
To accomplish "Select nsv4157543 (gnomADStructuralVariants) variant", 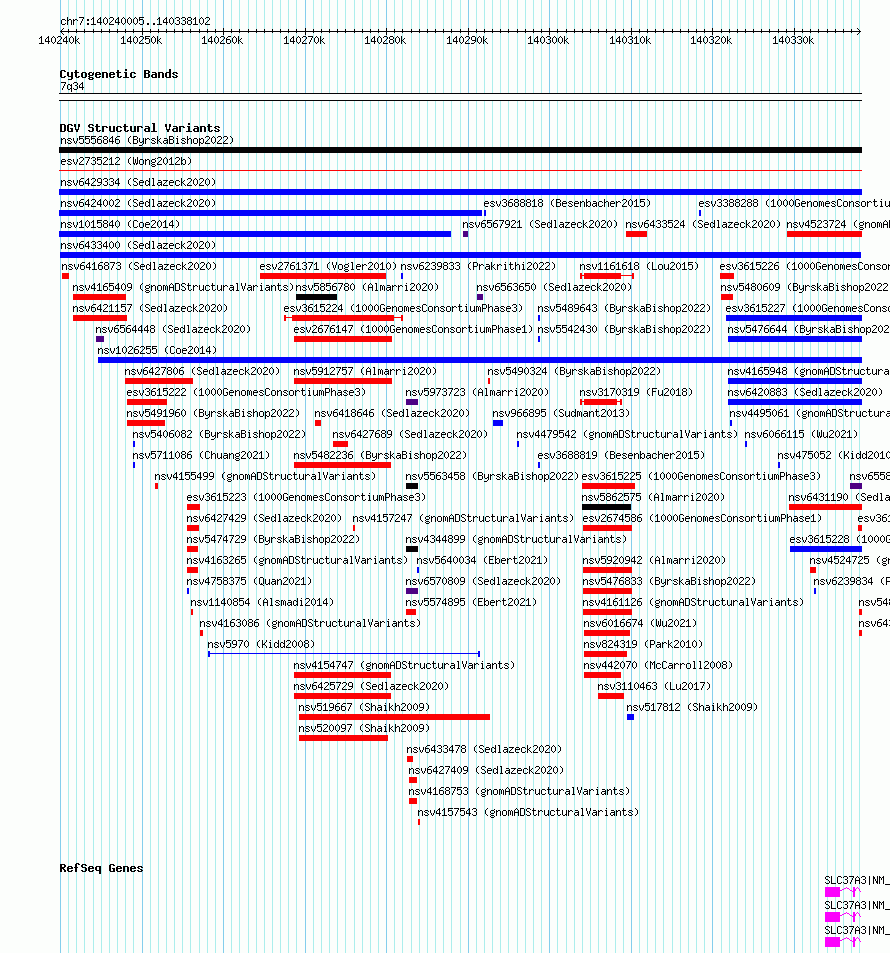I will click(528, 812).
